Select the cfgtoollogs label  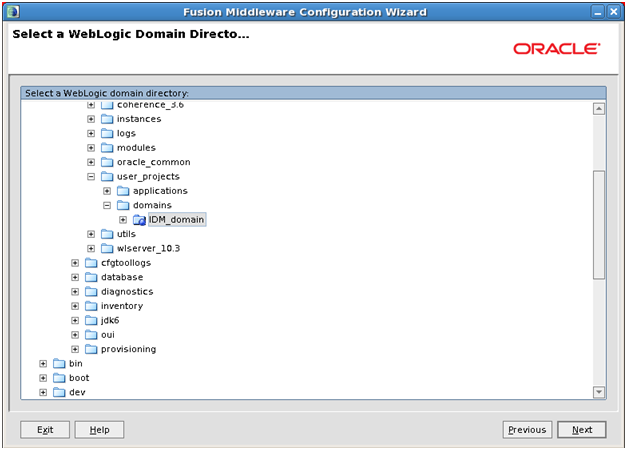[126, 263]
